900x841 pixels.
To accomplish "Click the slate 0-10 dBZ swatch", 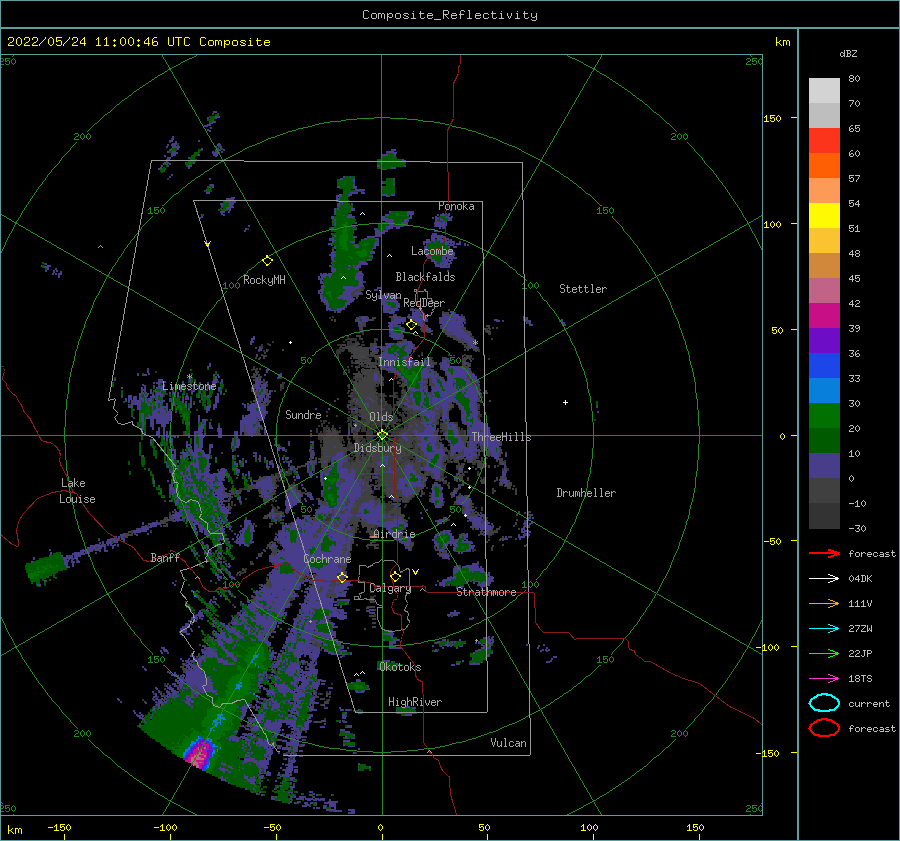I will (824, 466).
